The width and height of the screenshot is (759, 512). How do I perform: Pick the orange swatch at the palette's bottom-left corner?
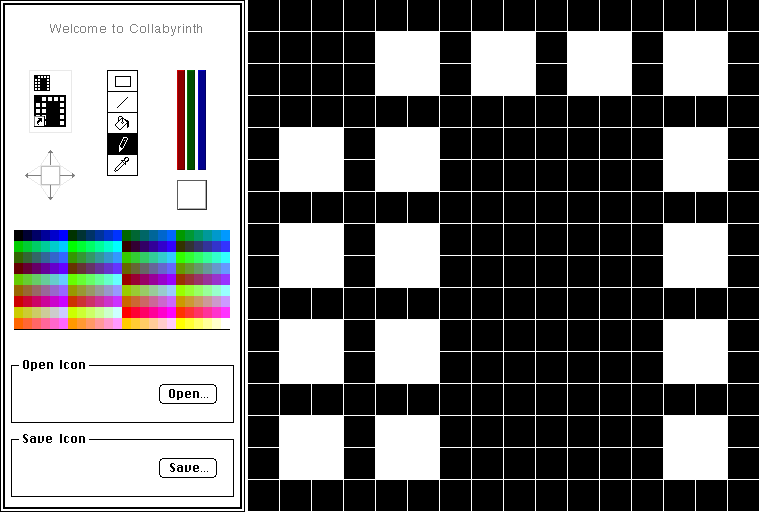pyautogui.click(x=18, y=324)
